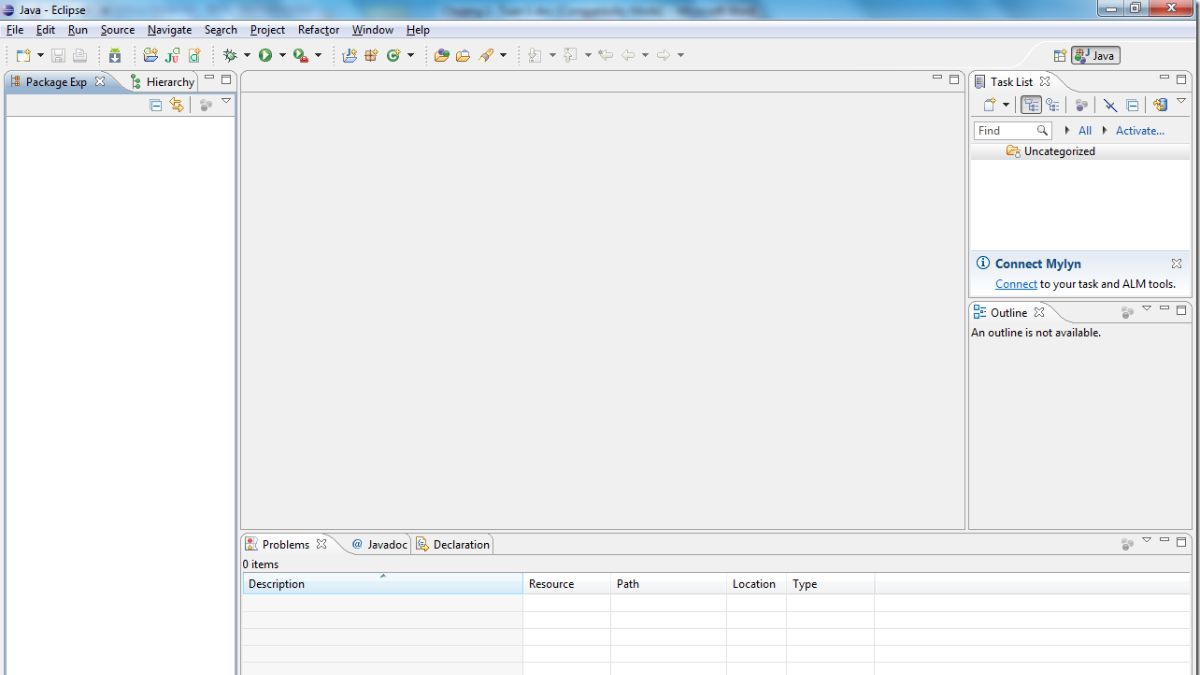Click the All working set link
The image size is (1200, 675).
tap(1085, 131)
